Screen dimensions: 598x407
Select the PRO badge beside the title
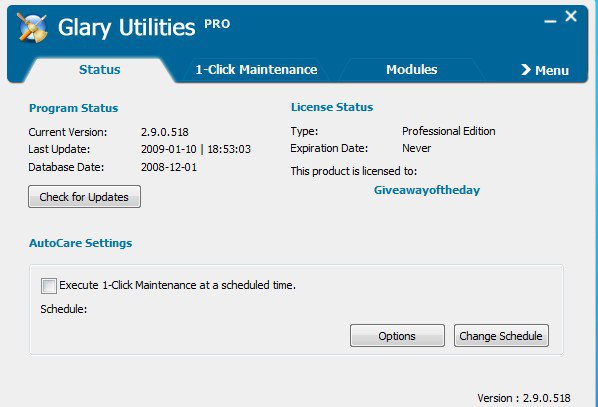pyautogui.click(x=217, y=24)
